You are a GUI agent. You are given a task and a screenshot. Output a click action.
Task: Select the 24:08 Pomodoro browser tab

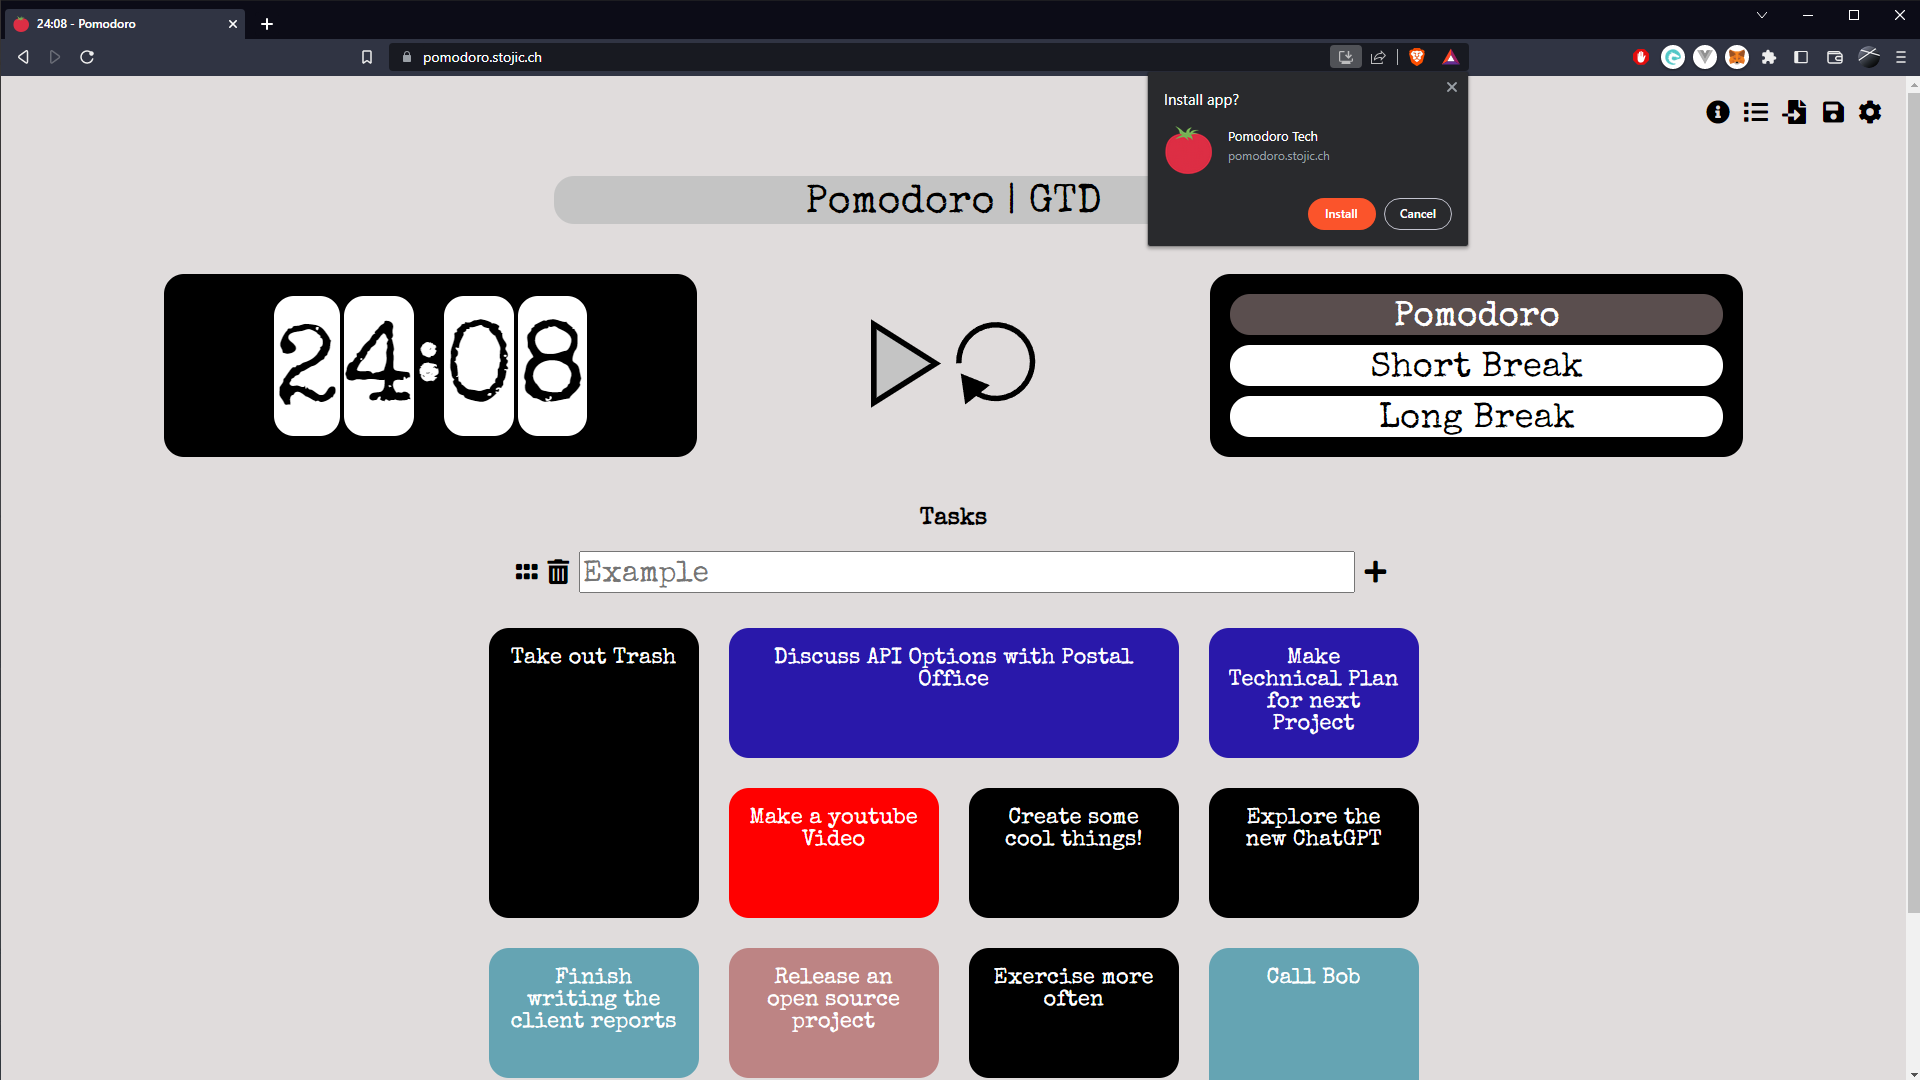pyautogui.click(x=120, y=23)
